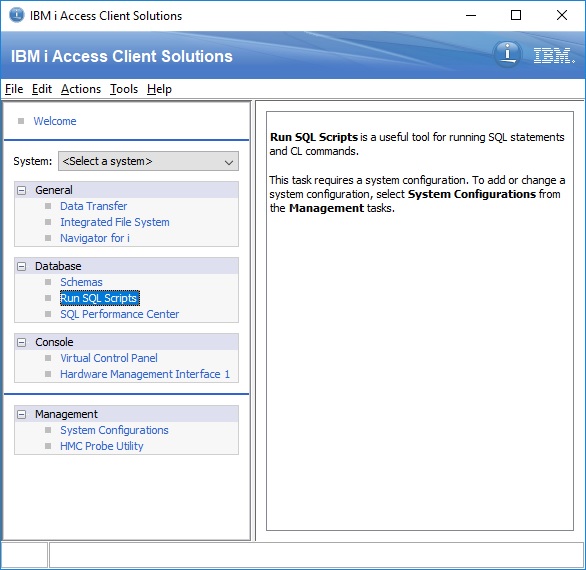Click the application icon in the title bar
The height and width of the screenshot is (570, 586).
[x=16, y=15]
